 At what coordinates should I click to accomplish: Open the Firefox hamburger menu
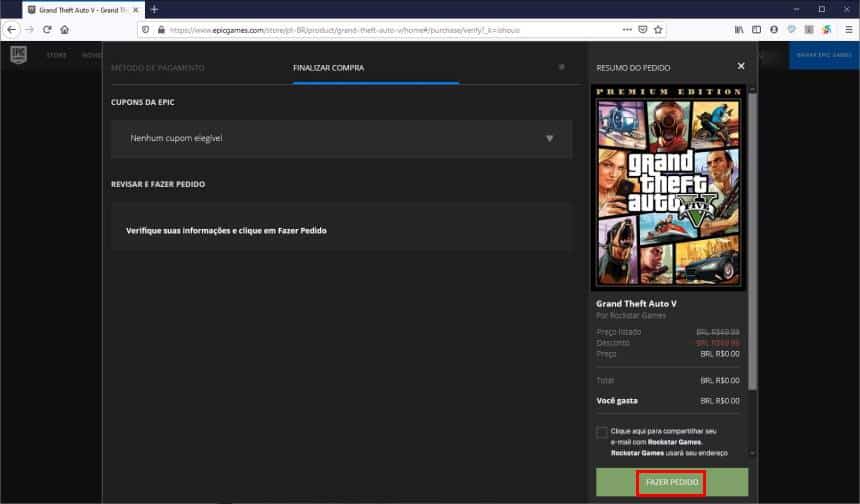[848, 30]
